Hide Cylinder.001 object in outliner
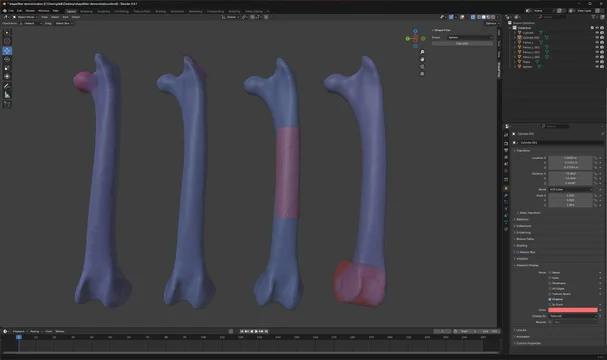 597,38
